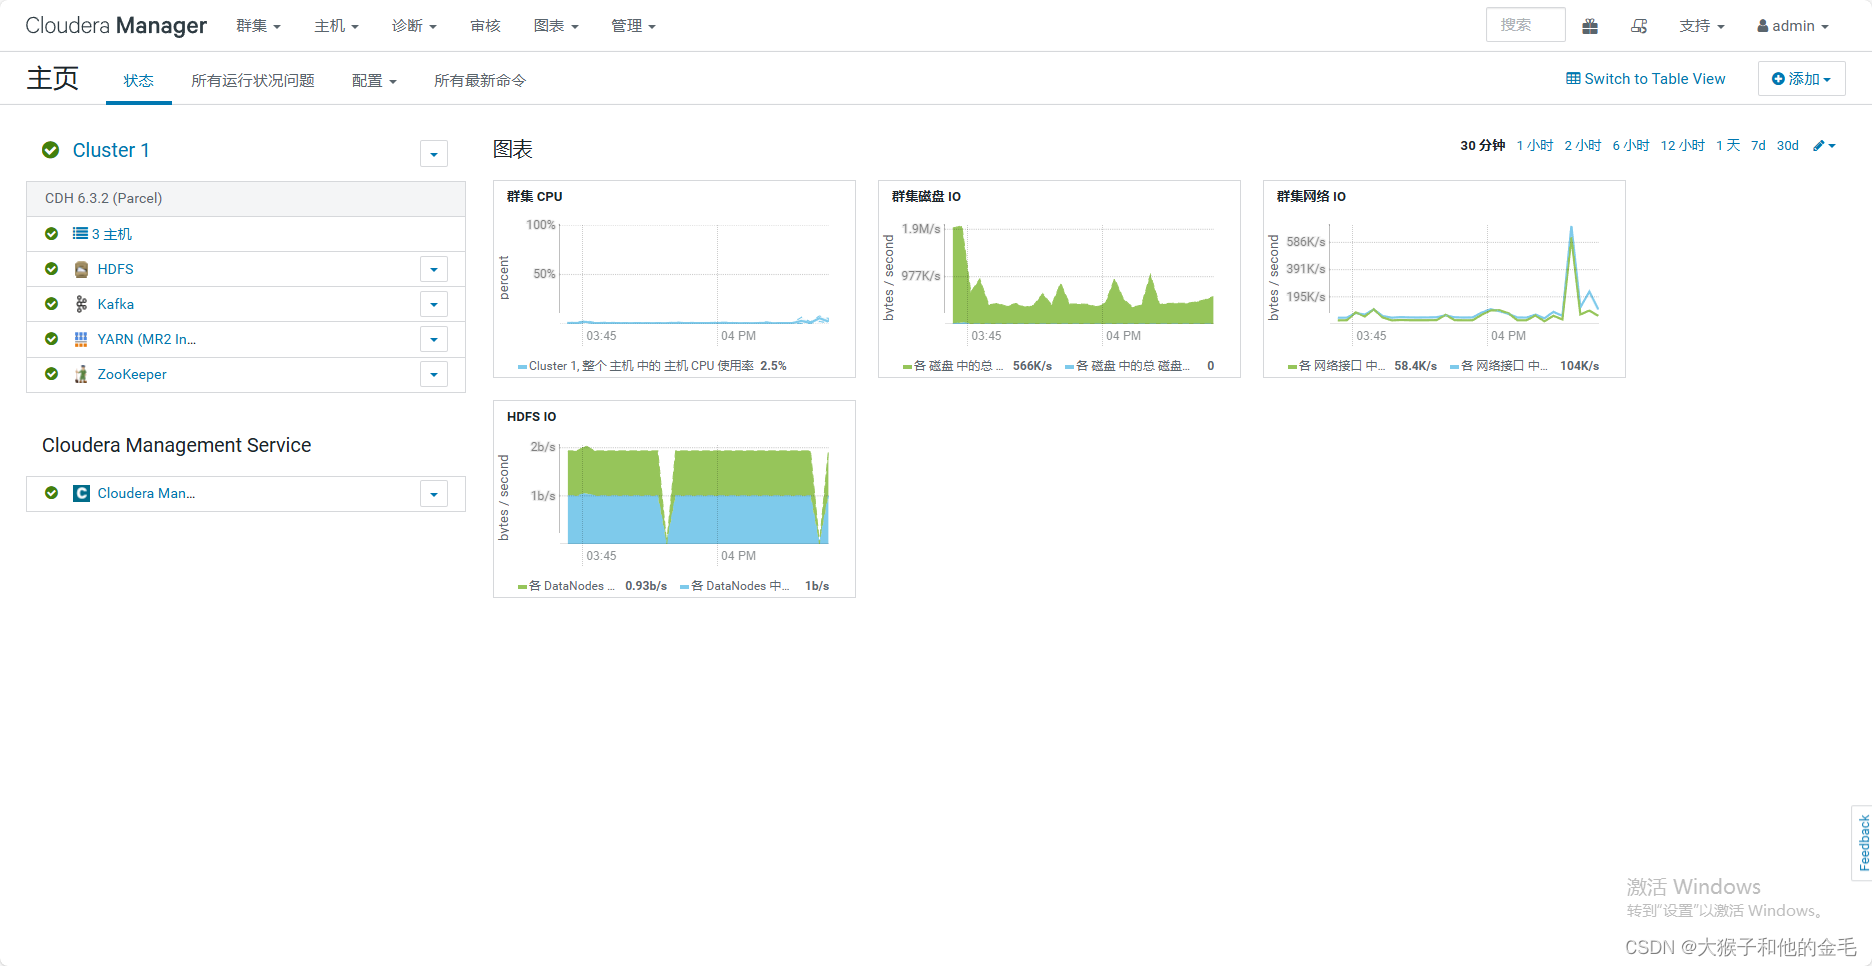
Task: Open the 图表 top menu
Action: click(556, 26)
